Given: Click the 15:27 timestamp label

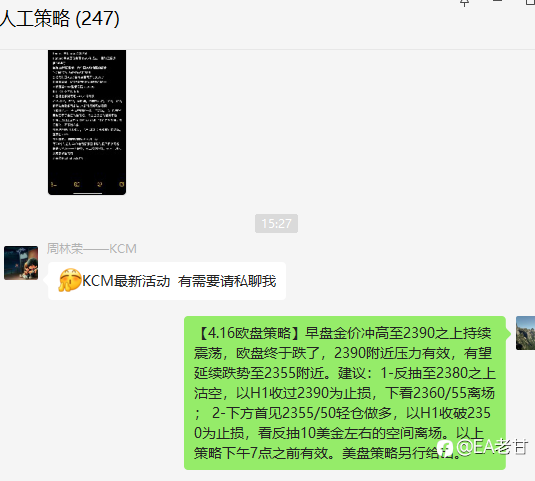Looking at the screenshot, I should [x=276, y=224].
